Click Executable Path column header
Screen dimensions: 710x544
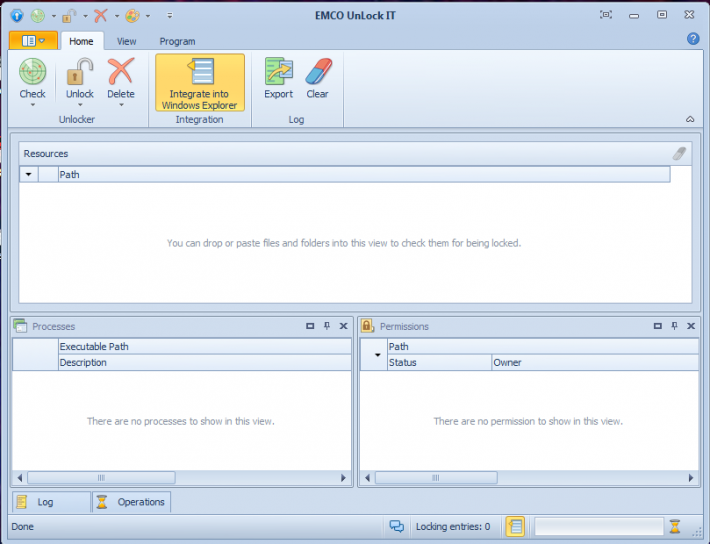(205, 347)
